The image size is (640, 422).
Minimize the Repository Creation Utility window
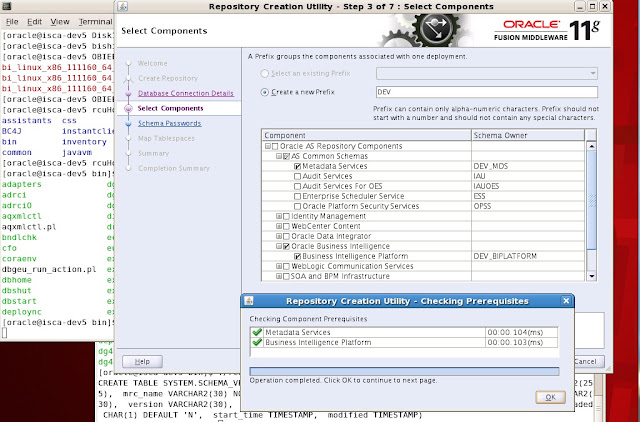pos(580,6)
